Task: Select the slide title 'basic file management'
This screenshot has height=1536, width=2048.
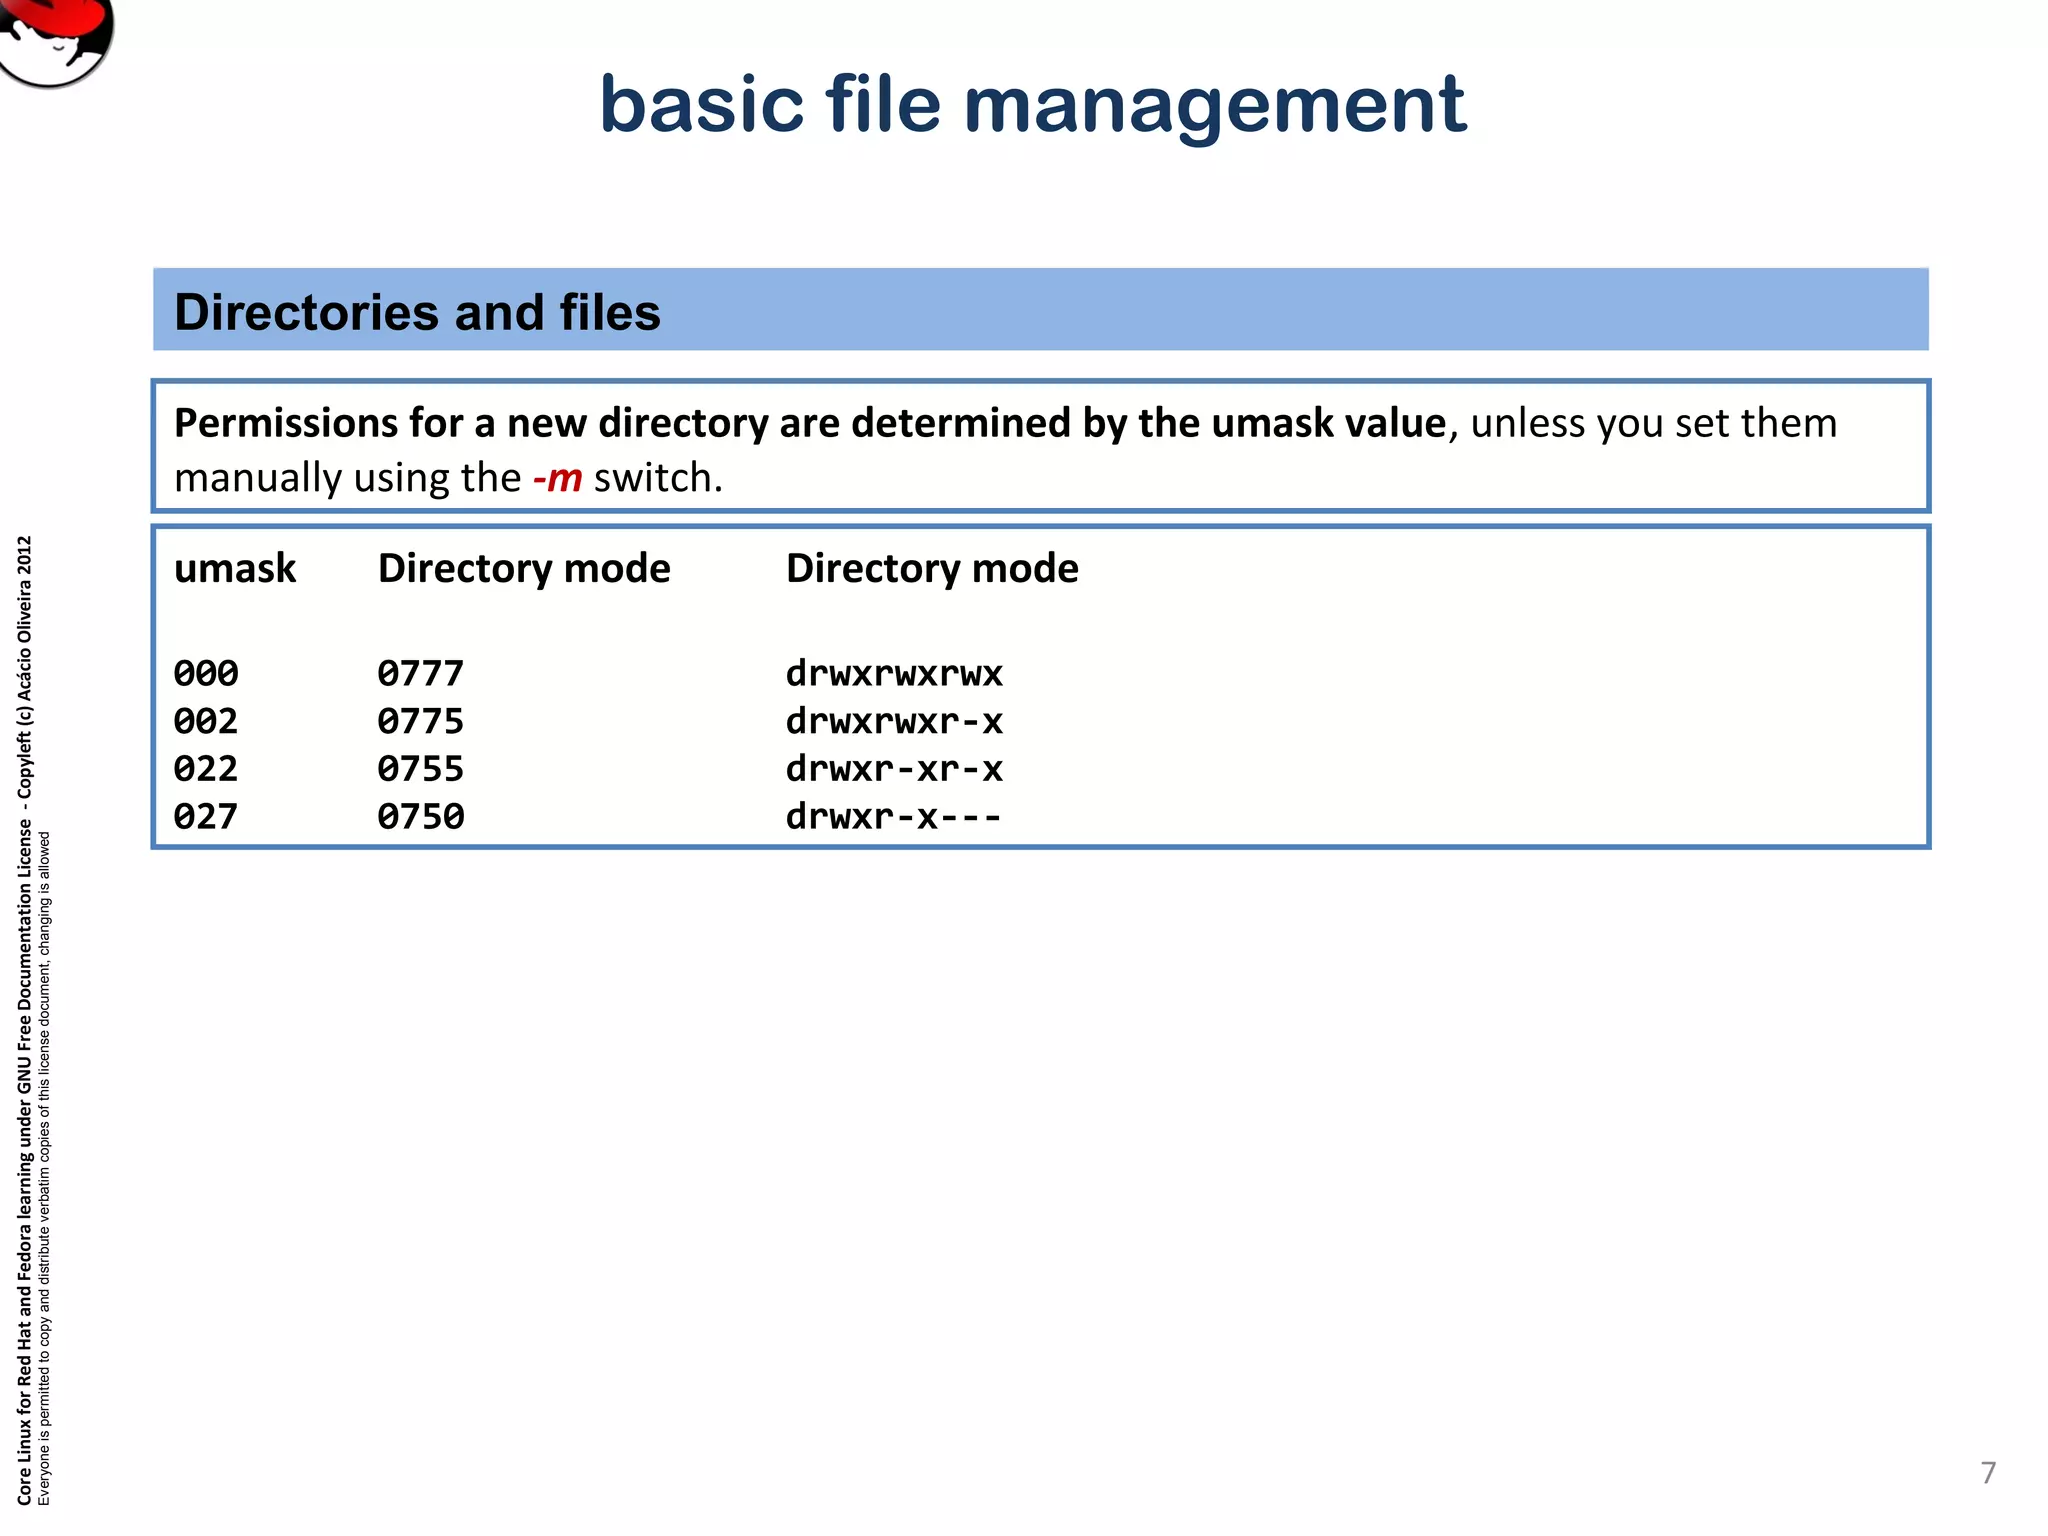Action: [1033, 105]
